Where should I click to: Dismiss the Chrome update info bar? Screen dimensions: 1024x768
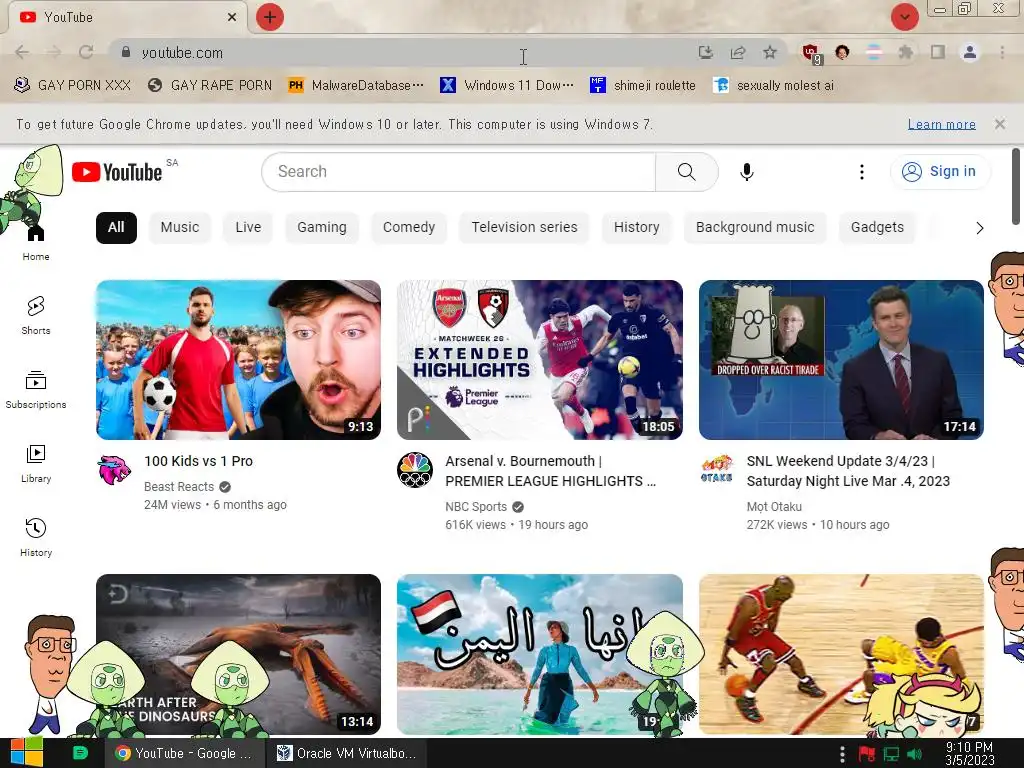tap(999, 124)
